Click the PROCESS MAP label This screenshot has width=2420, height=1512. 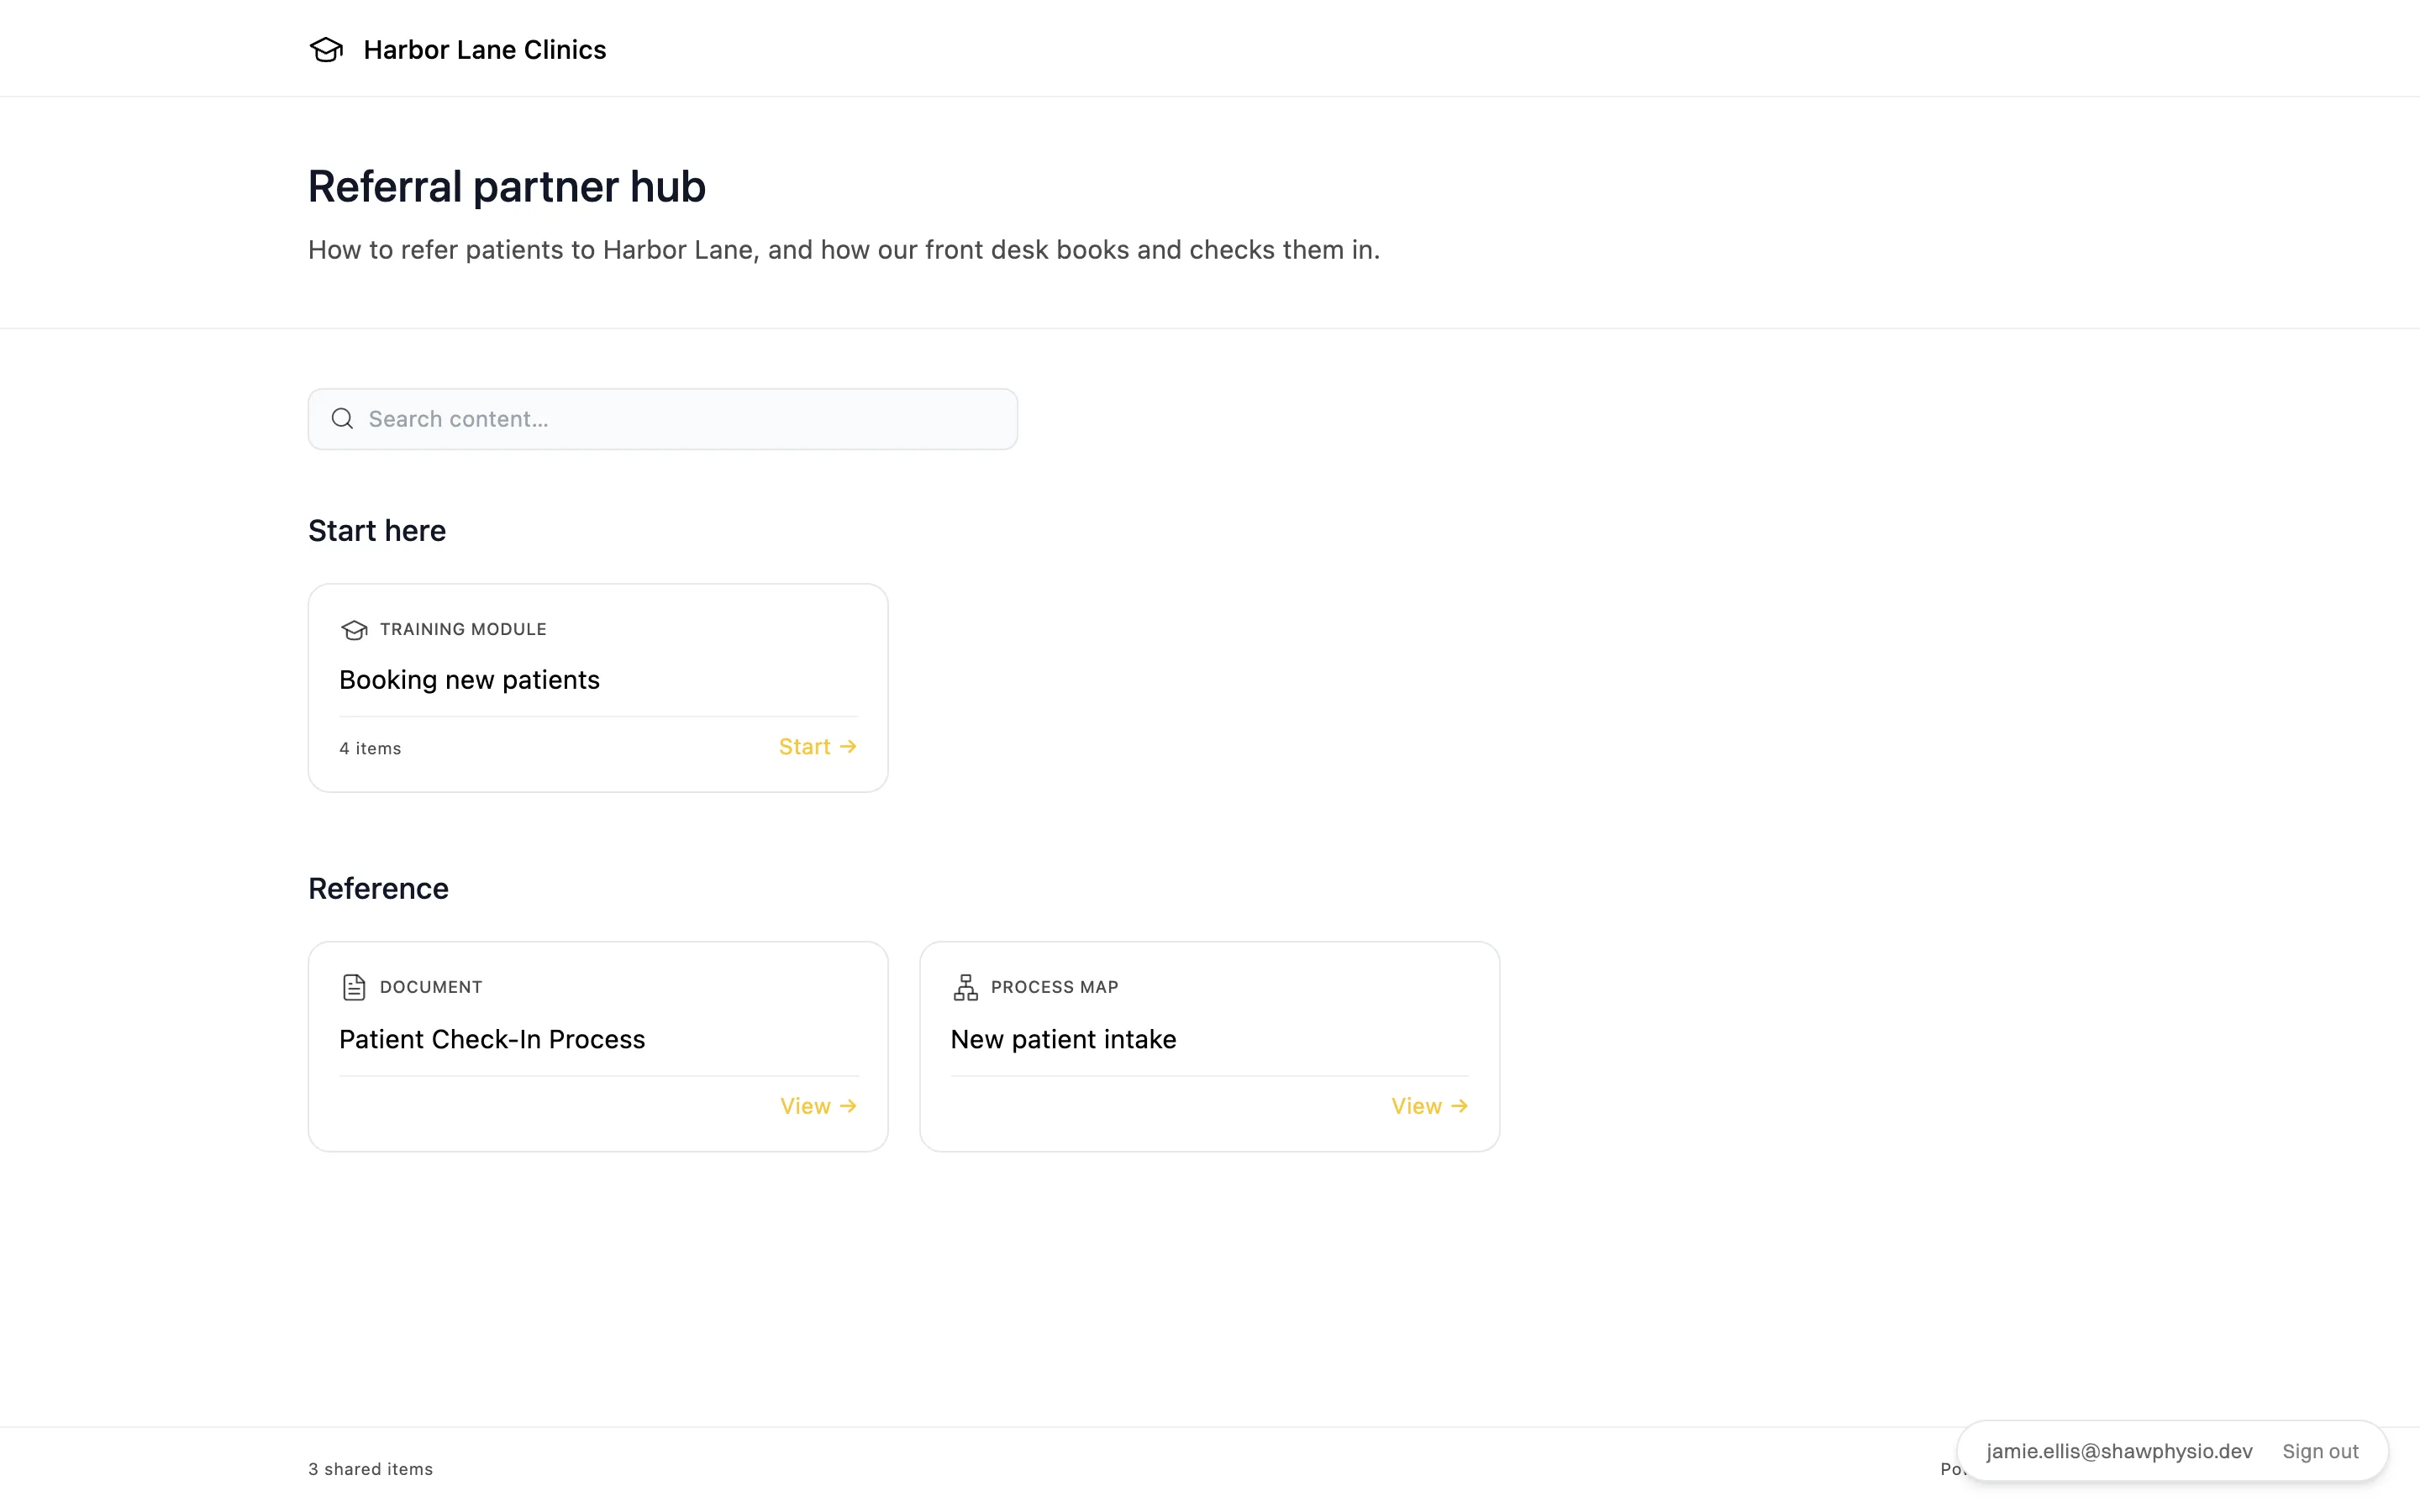[1054, 987]
